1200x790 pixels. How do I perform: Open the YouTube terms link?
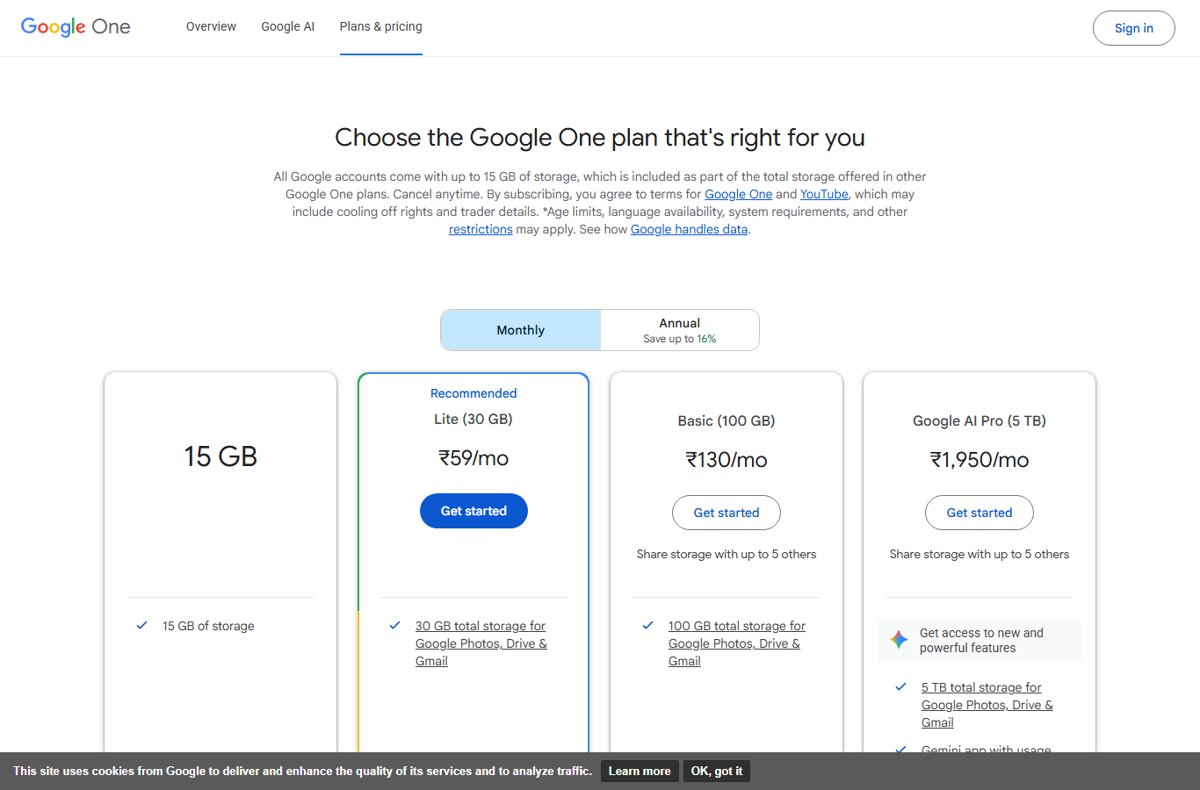(x=825, y=194)
